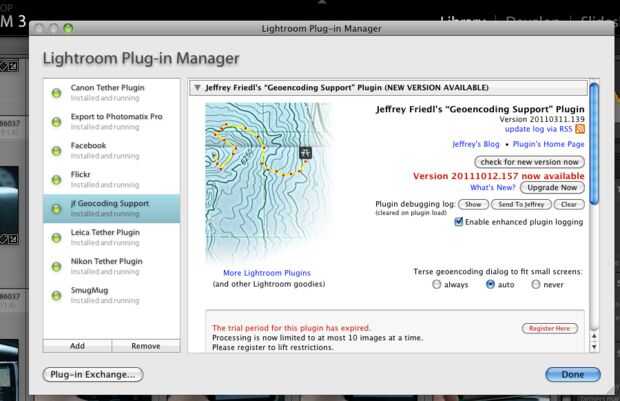620x401 pixels.
Task: Click the green status icon beside Leica Tether Plugin
Action: 57,238
